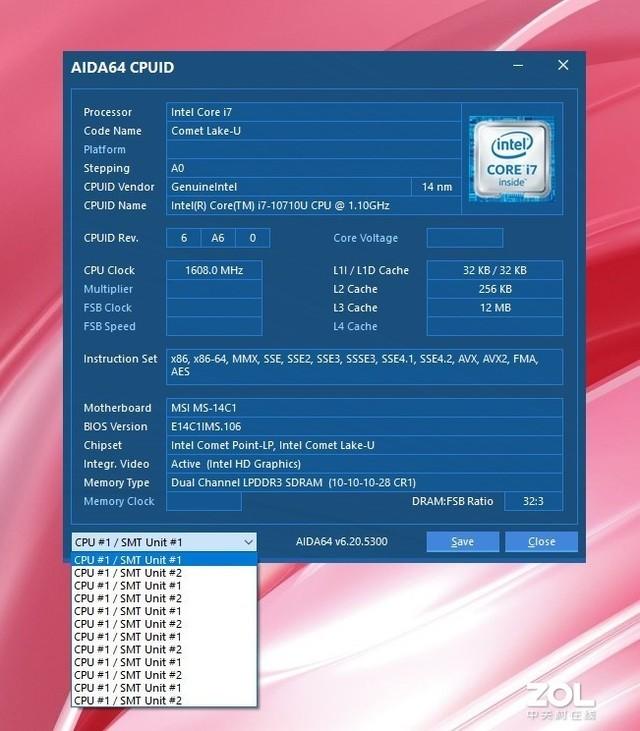Click the 'Comet Lake-U' code name value
The width and height of the screenshot is (640, 731).
coord(314,131)
